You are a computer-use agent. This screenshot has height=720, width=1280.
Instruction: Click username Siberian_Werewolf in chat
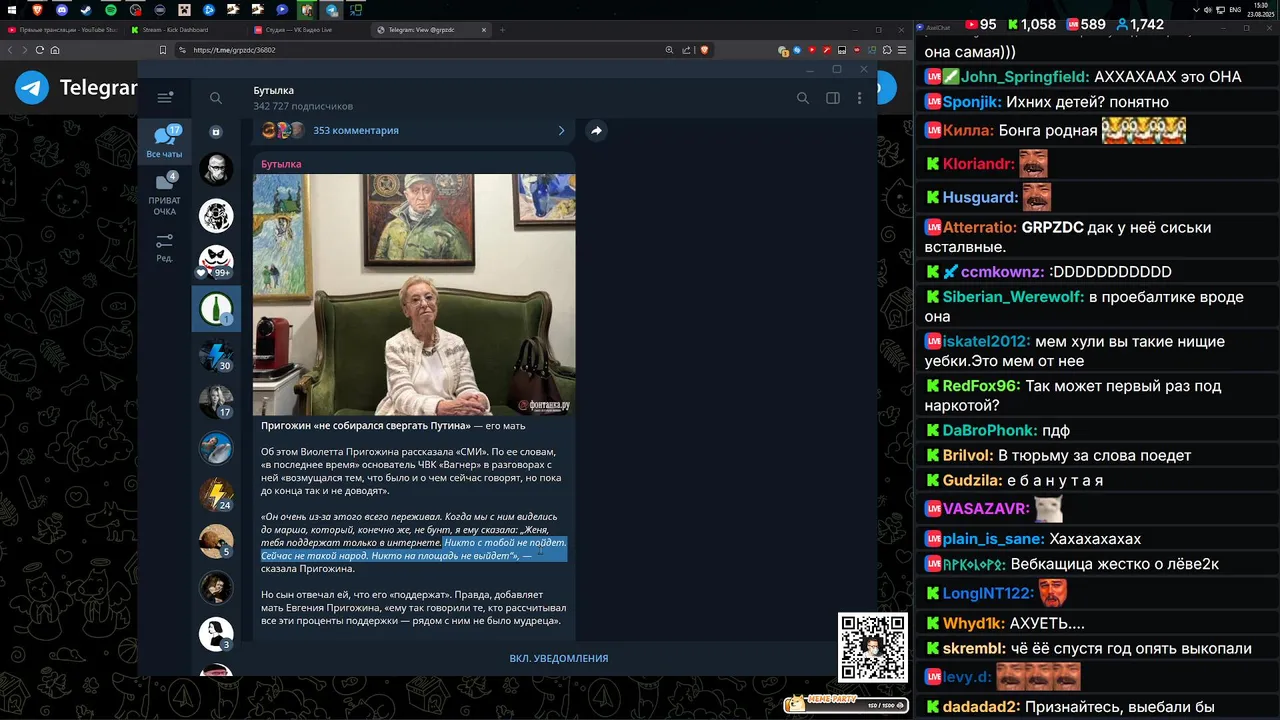[x=1013, y=297]
